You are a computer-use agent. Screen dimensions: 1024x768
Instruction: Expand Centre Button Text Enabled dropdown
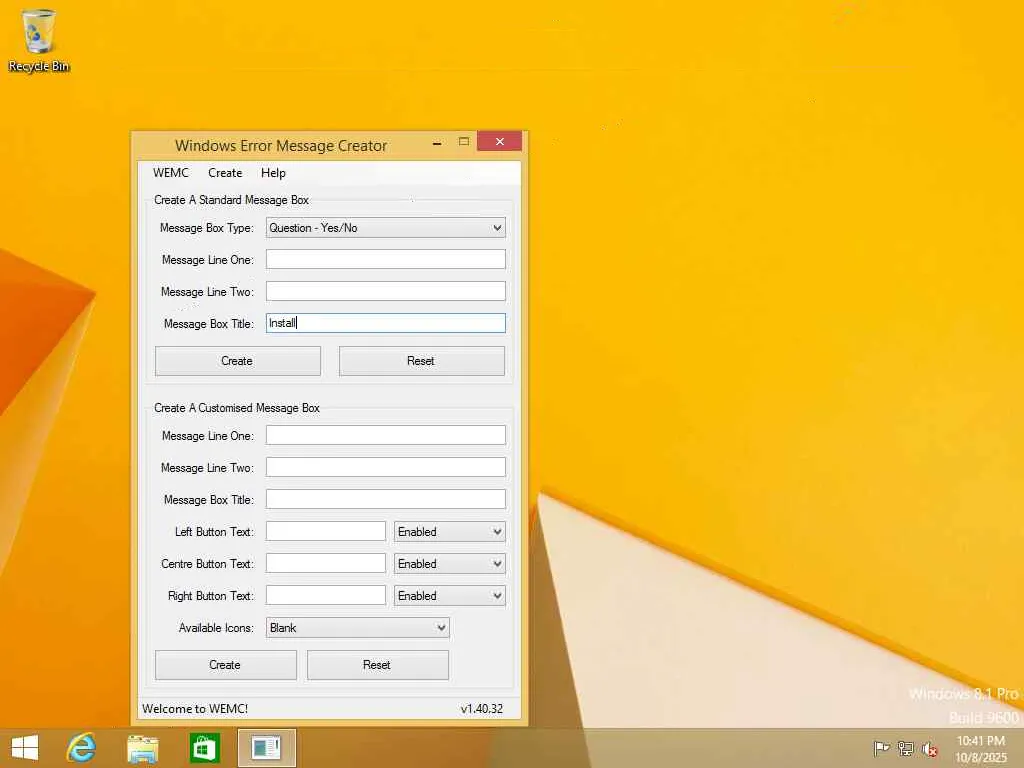(450, 564)
